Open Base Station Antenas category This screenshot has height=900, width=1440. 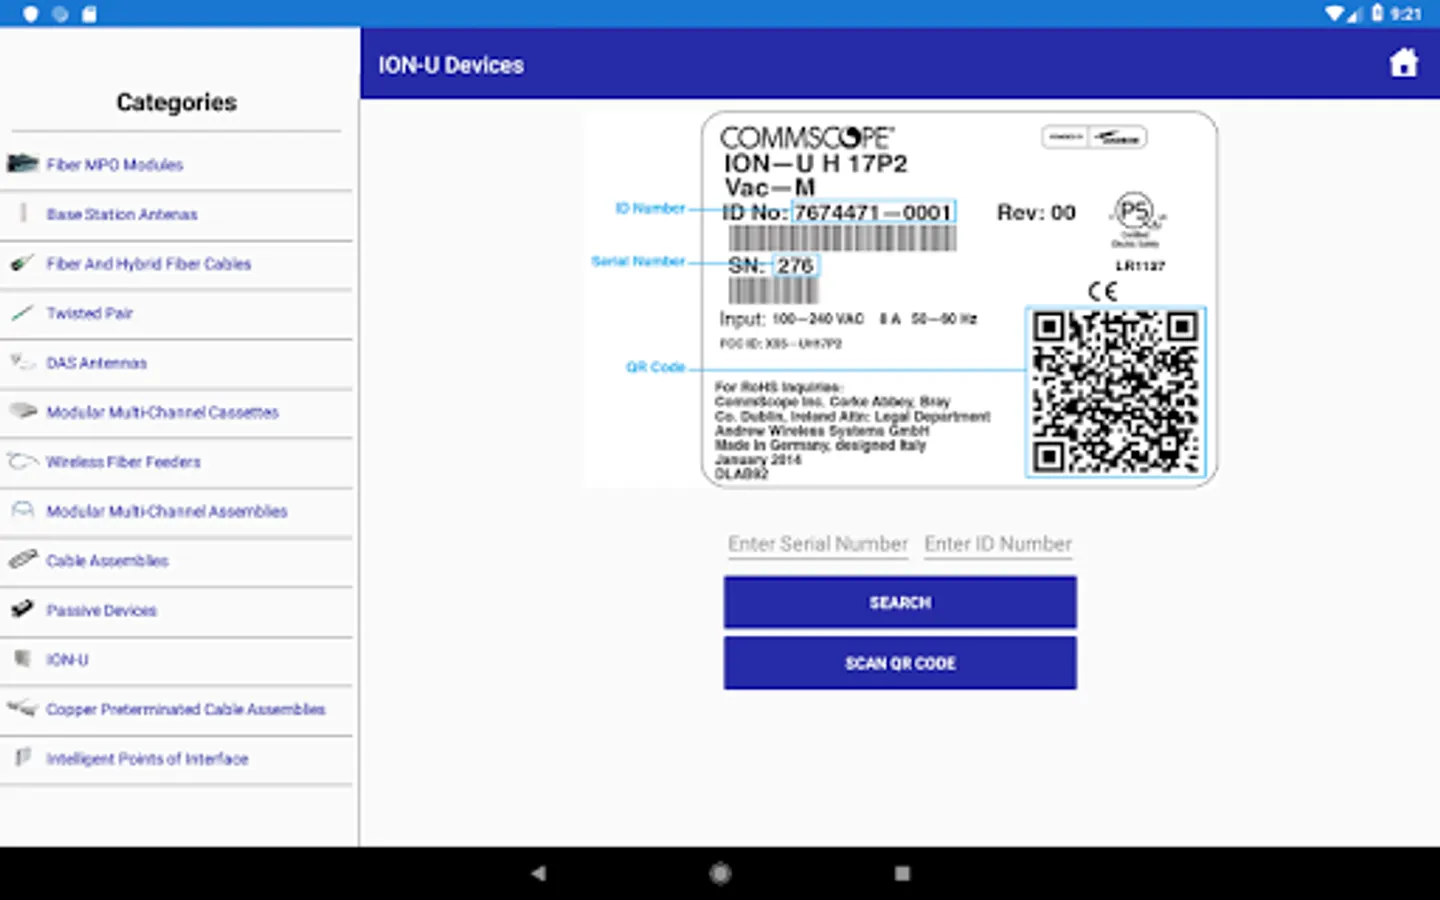[x=122, y=214]
